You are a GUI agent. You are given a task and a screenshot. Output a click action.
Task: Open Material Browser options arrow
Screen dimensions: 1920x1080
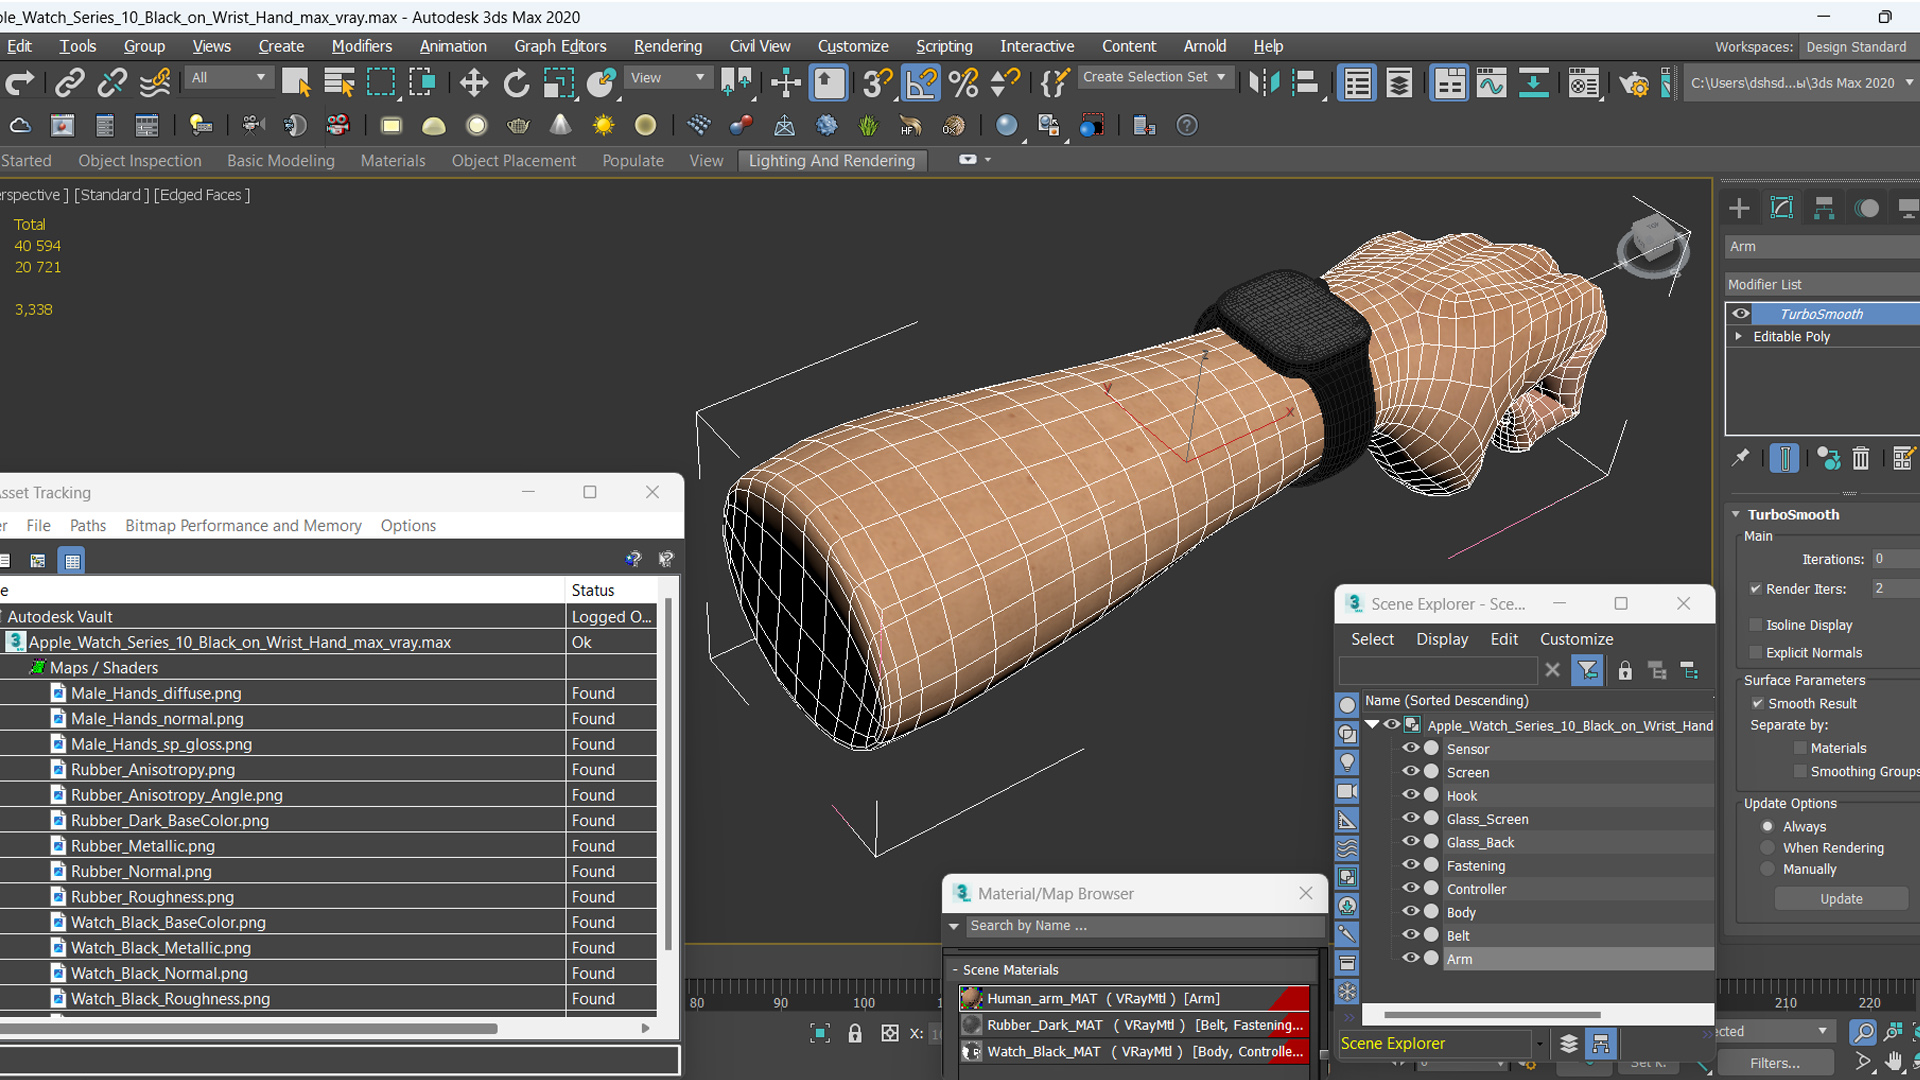click(954, 926)
